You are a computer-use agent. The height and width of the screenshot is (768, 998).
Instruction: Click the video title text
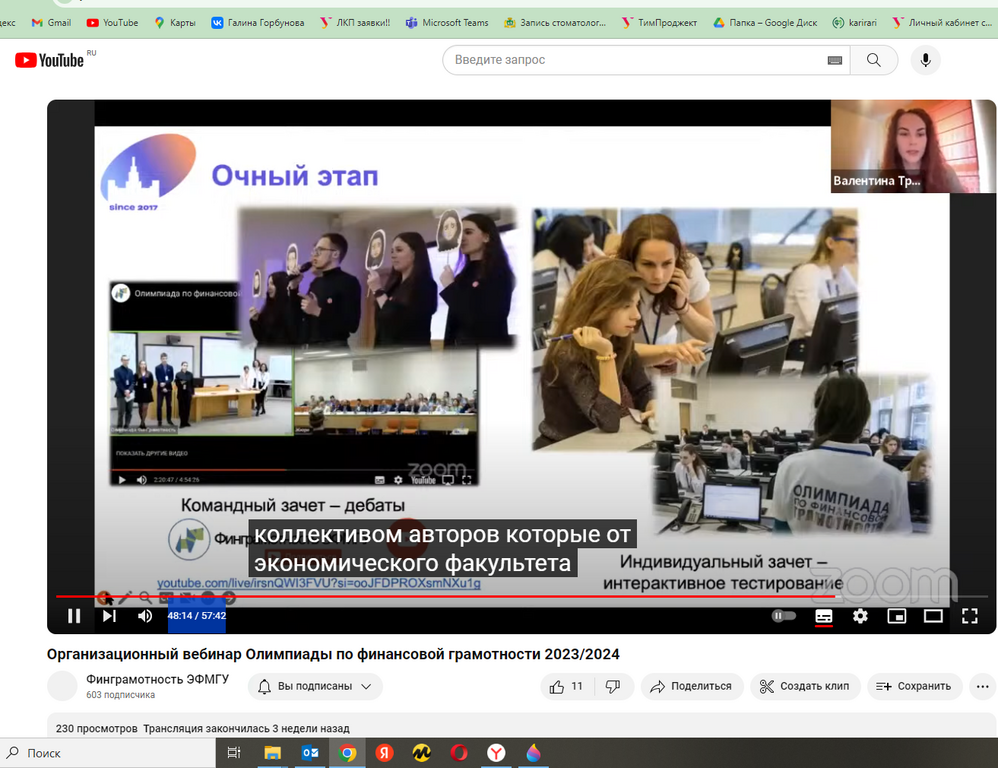tap(333, 654)
